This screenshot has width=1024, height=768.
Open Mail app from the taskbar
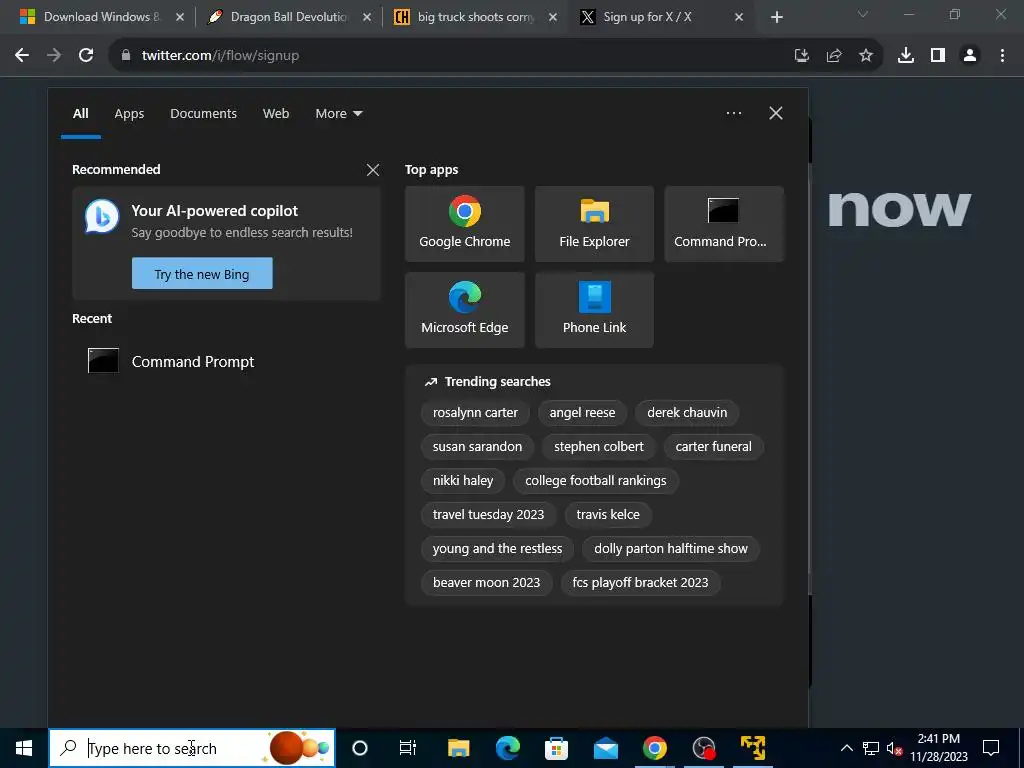coord(605,748)
